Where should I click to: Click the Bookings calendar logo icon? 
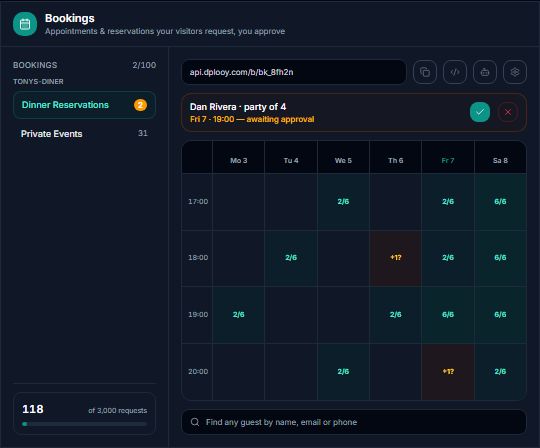[x=25, y=24]
